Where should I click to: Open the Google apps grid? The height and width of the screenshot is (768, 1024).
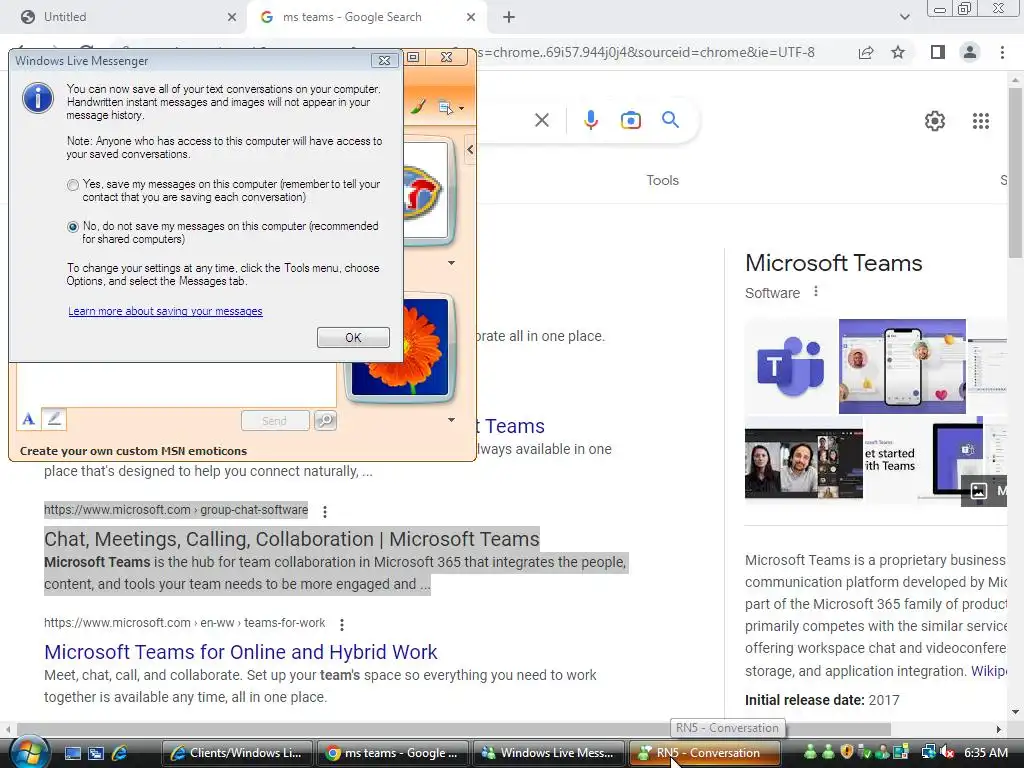point(981,121)
